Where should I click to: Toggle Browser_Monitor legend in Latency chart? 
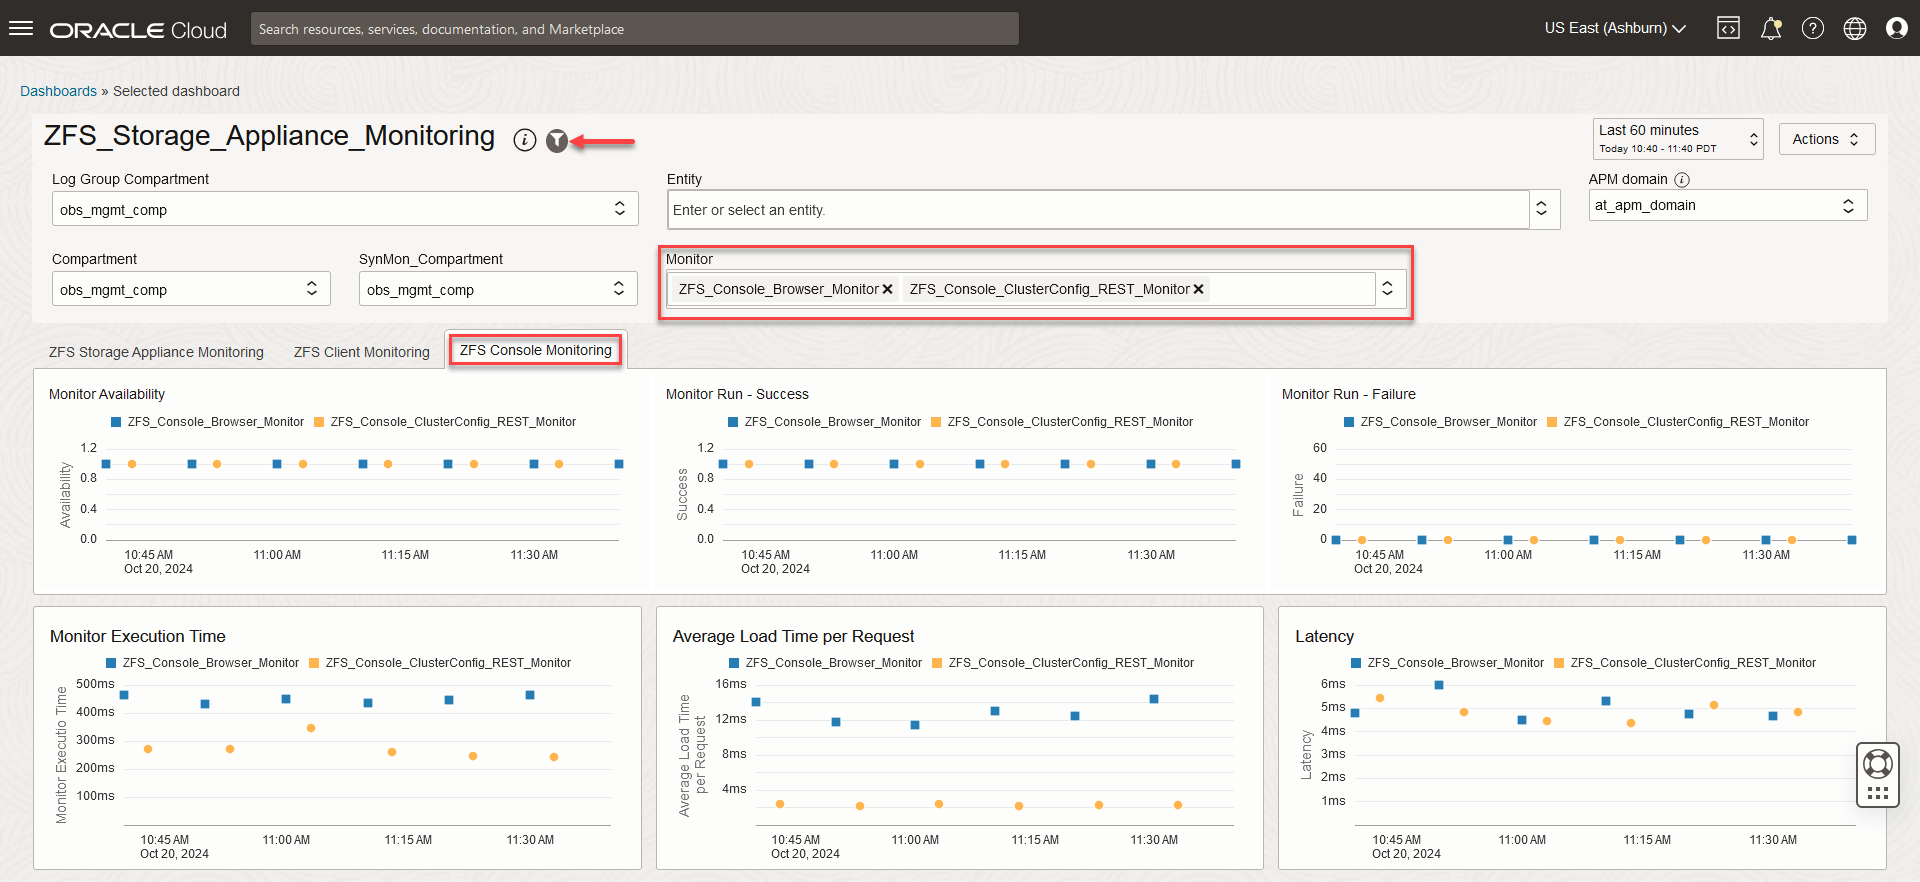1448,663
